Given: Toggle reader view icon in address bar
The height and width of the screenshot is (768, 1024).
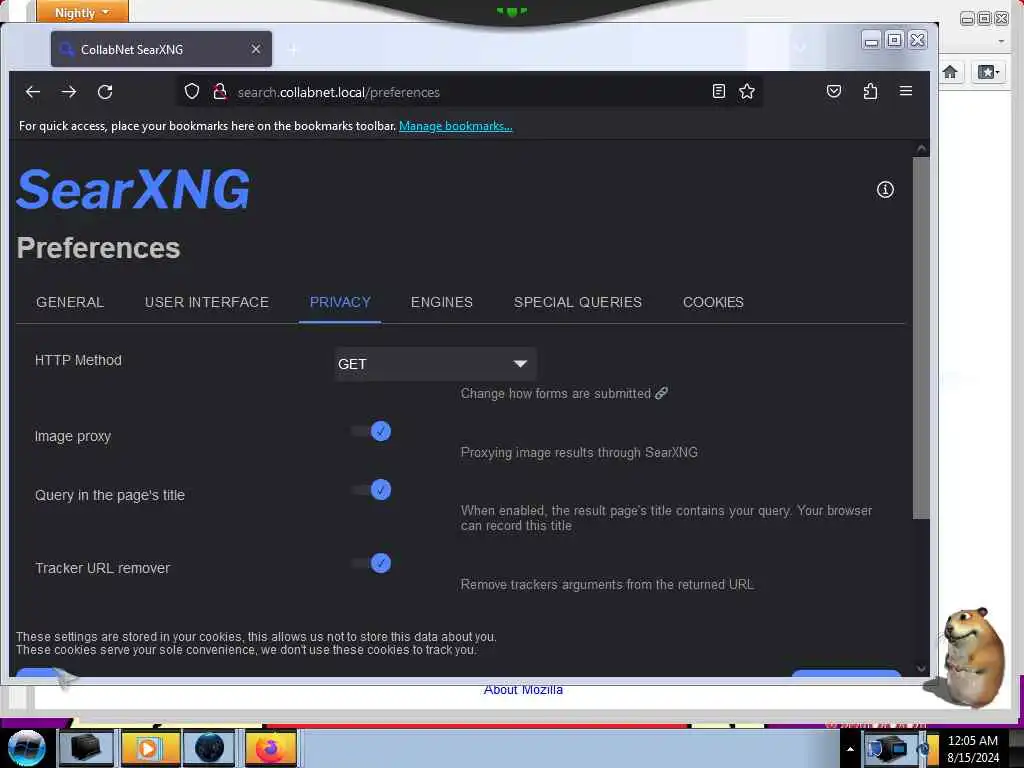Looking at the screenshot, I should pos(718,91).
